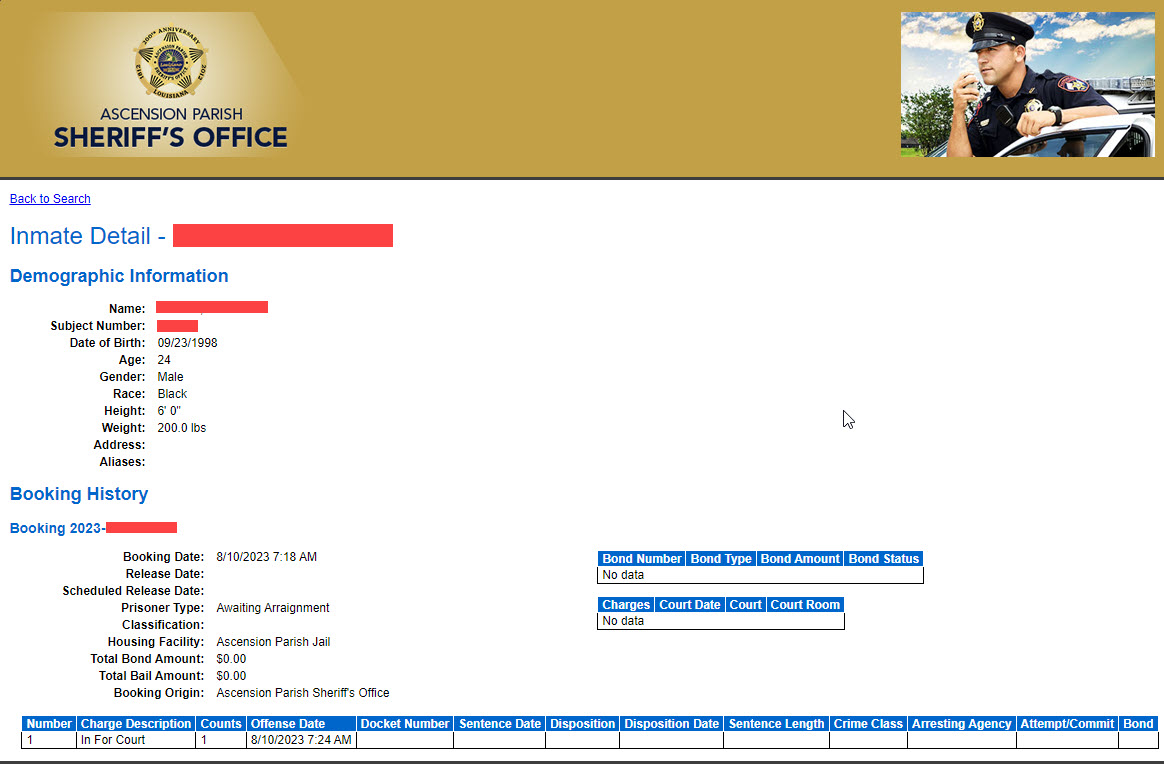
Task: Click the Crime Class column header
Action: 868,724
